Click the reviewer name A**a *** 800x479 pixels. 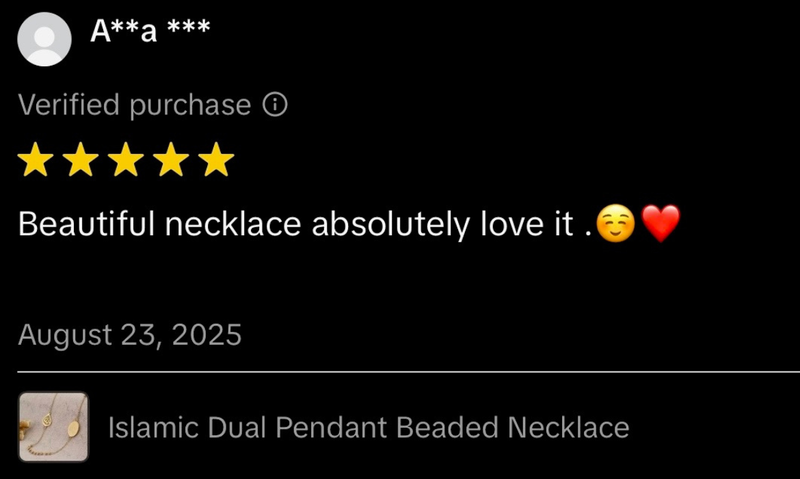click(150, 31)
